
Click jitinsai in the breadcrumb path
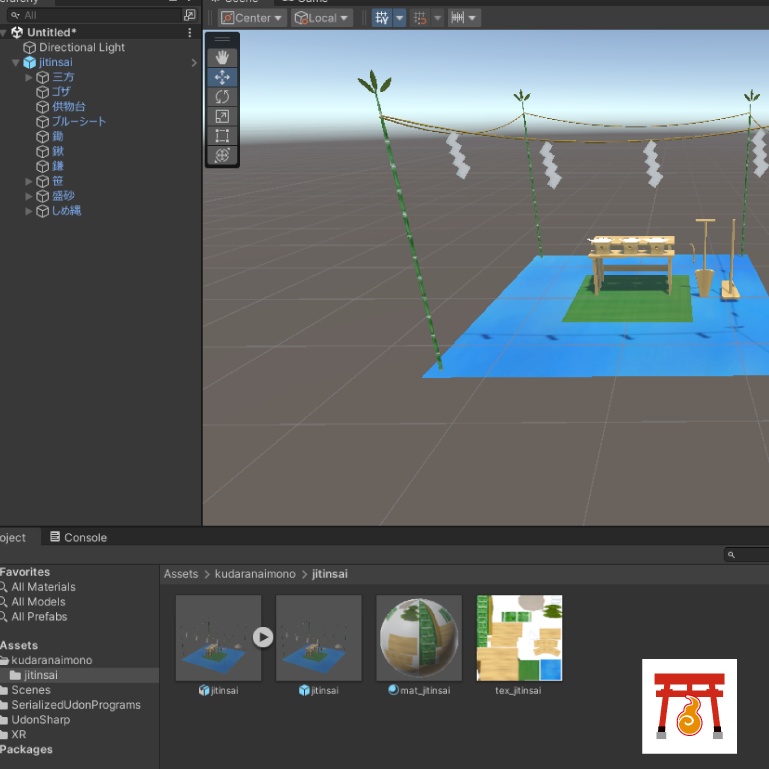(330, 574)
